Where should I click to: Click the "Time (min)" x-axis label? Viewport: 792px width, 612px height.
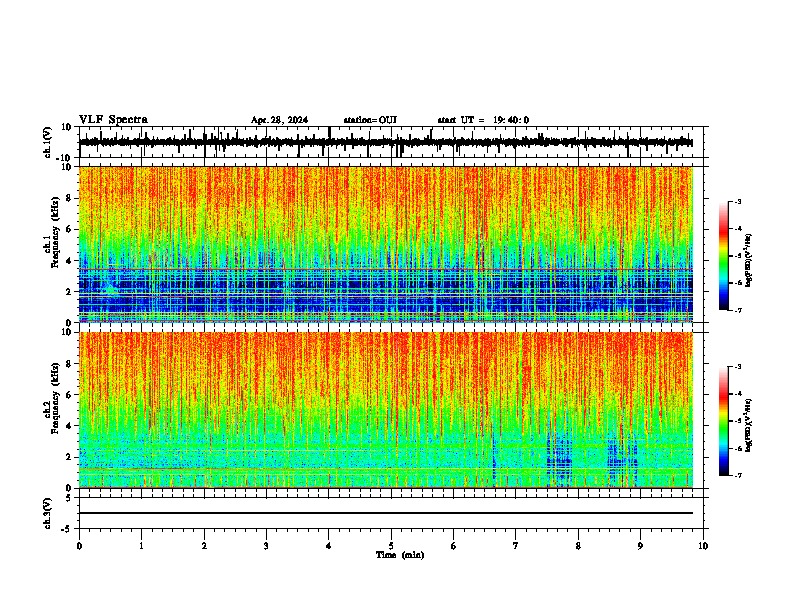click(x=400, y=555)
